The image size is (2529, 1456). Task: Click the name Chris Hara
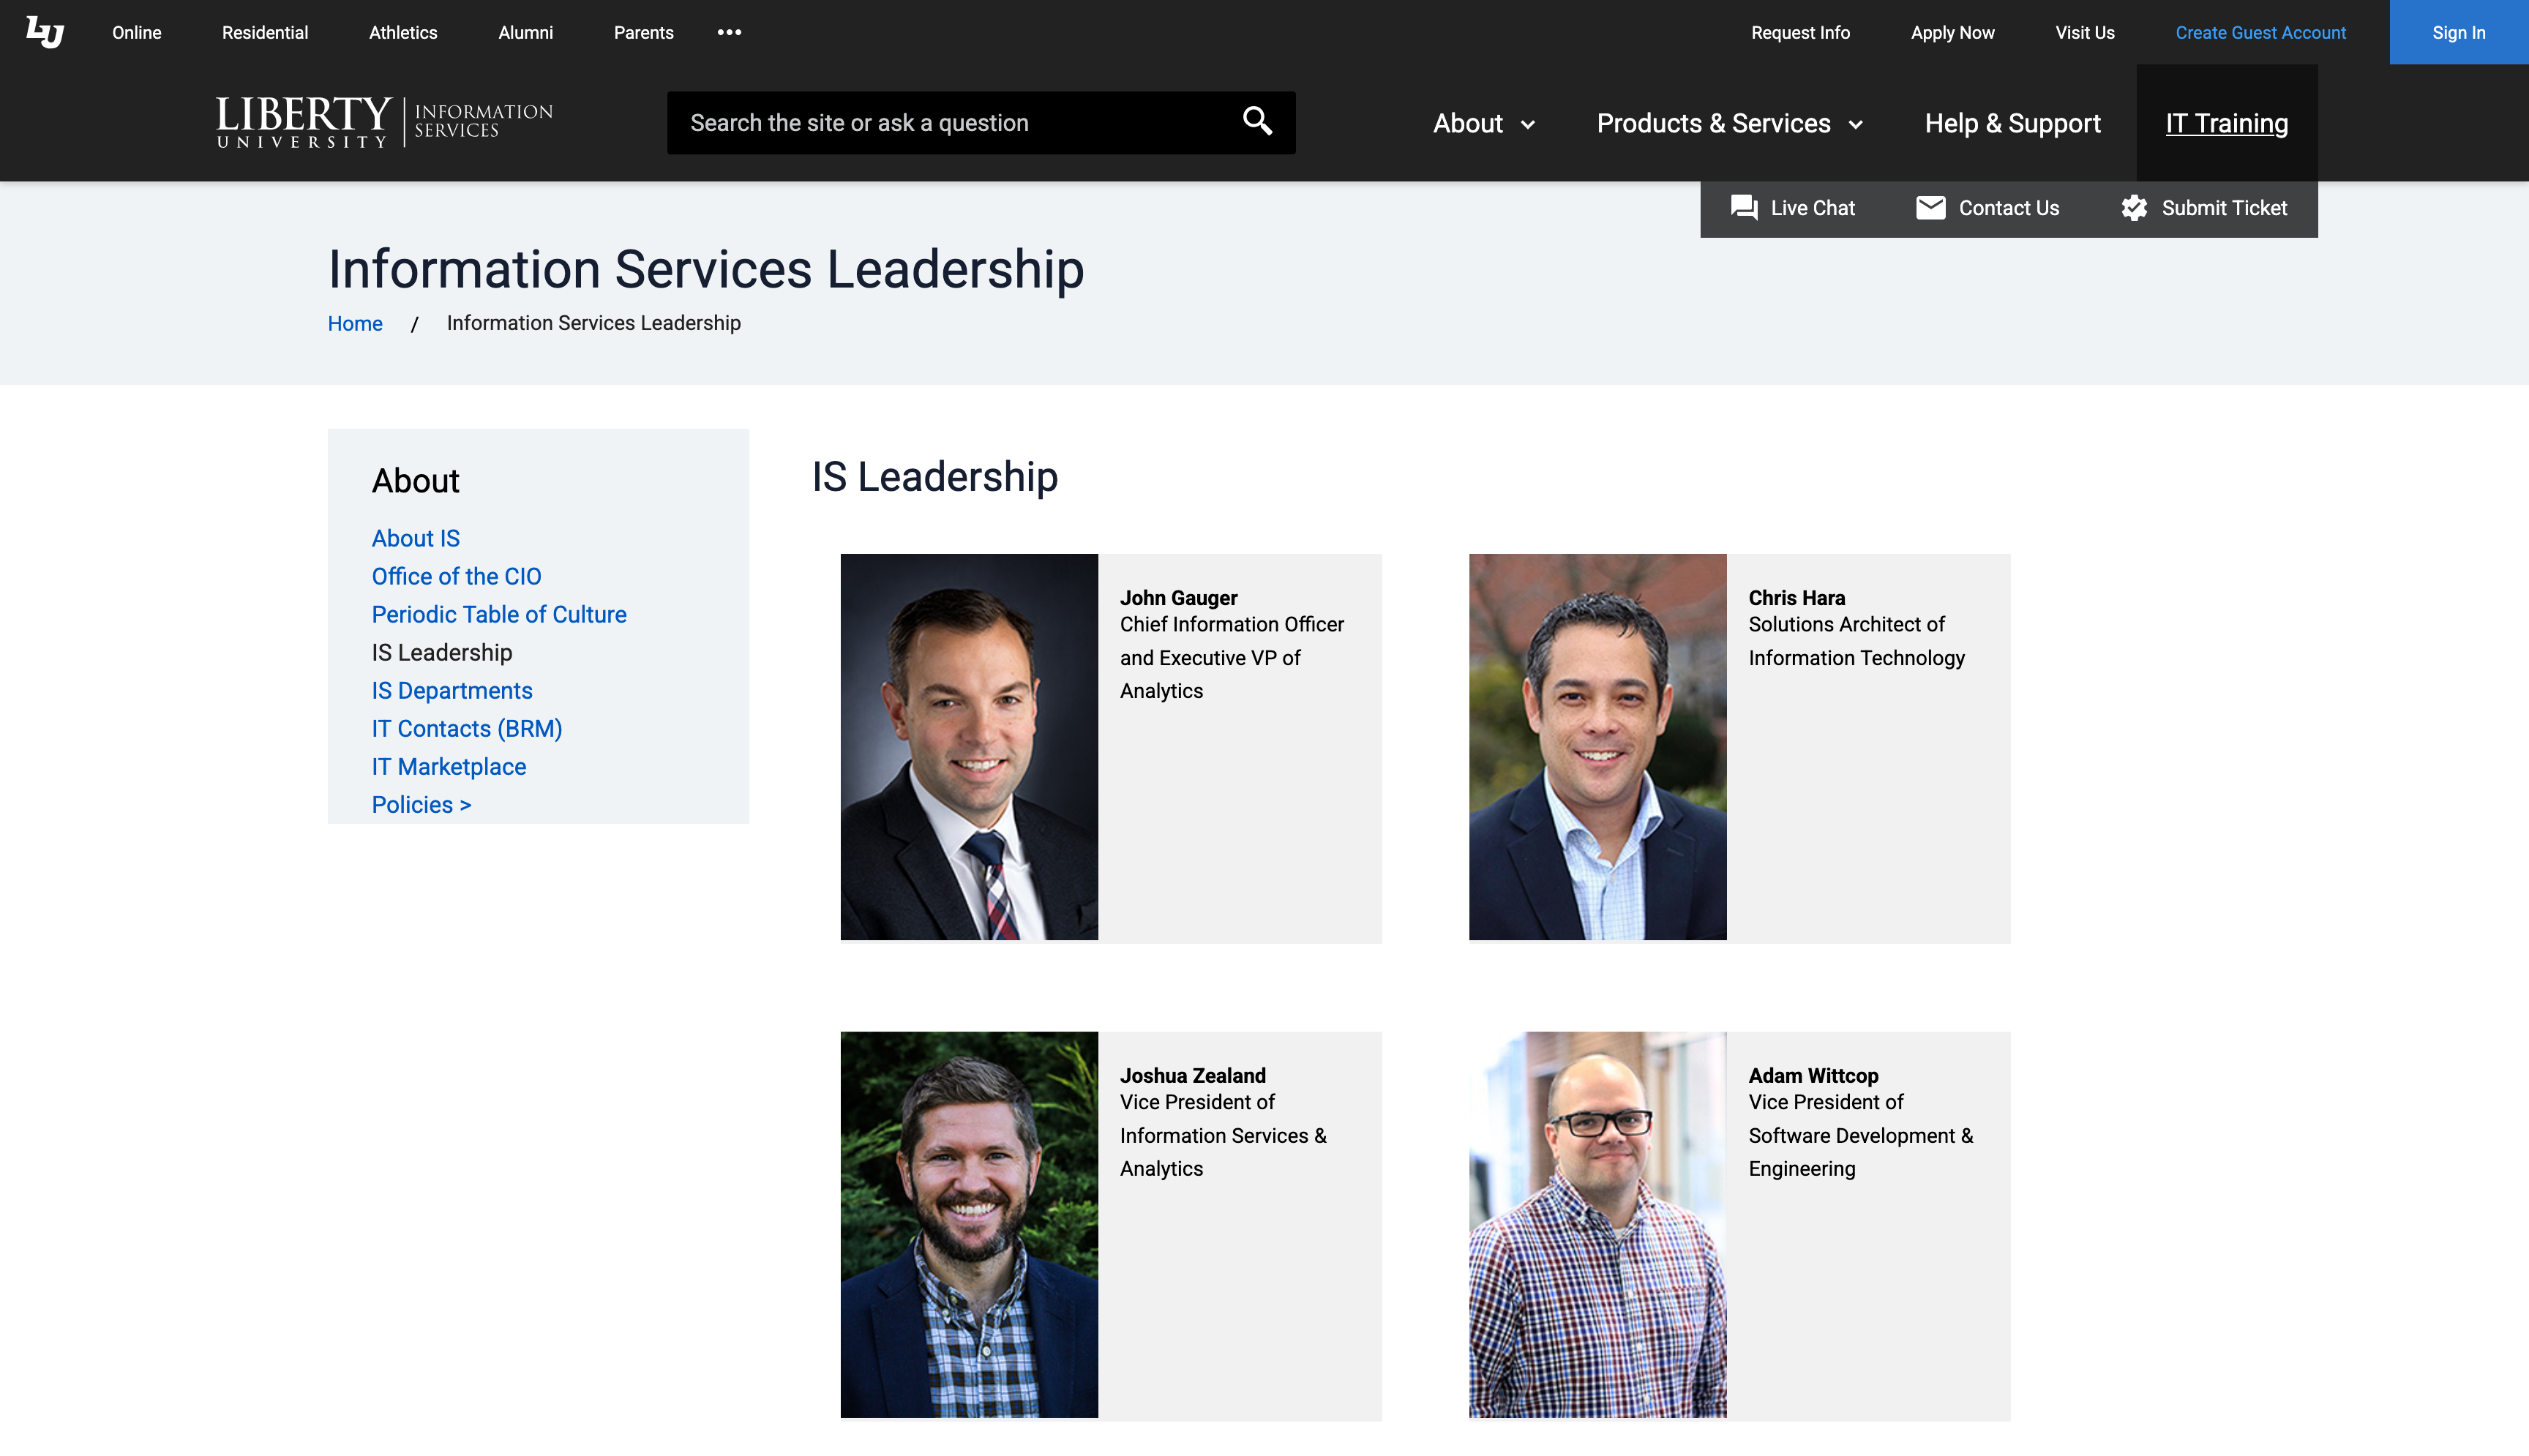point(1796,597)
